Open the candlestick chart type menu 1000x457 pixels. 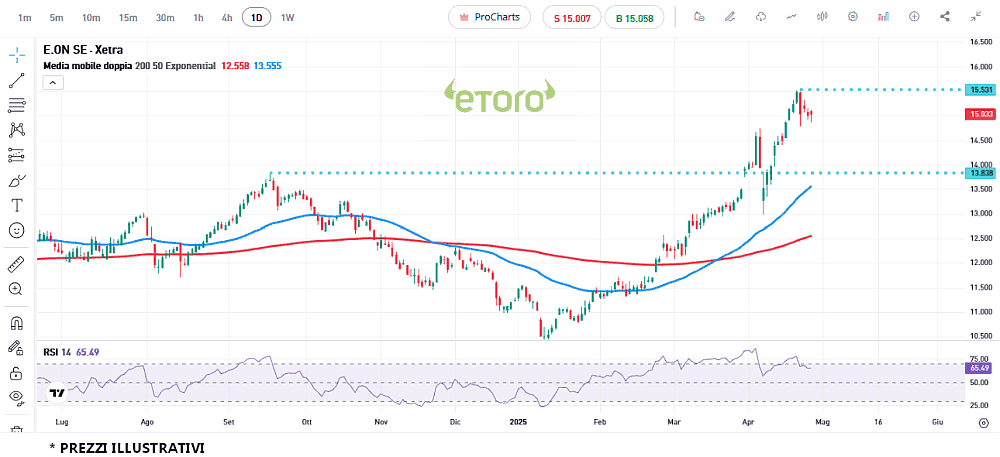[822, 17]
